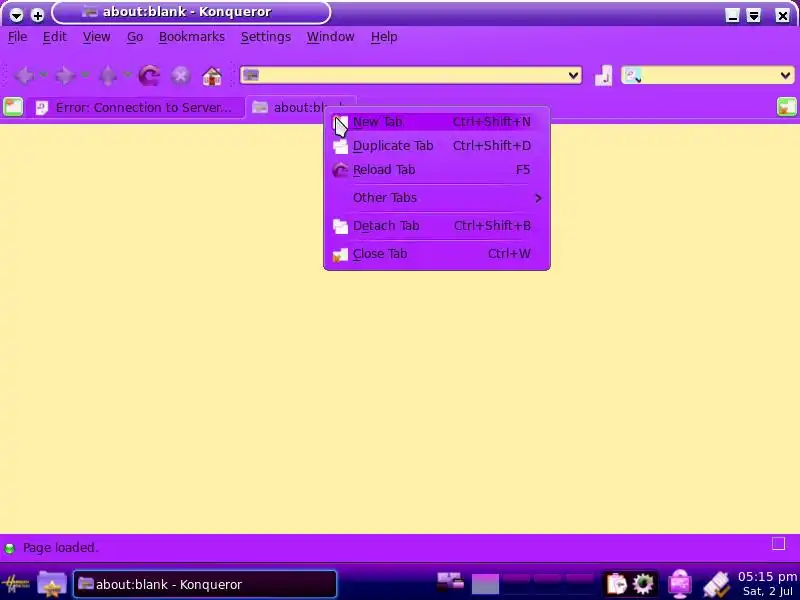
Task: Open new tab button left of tabs
Action: pos(13,107)
